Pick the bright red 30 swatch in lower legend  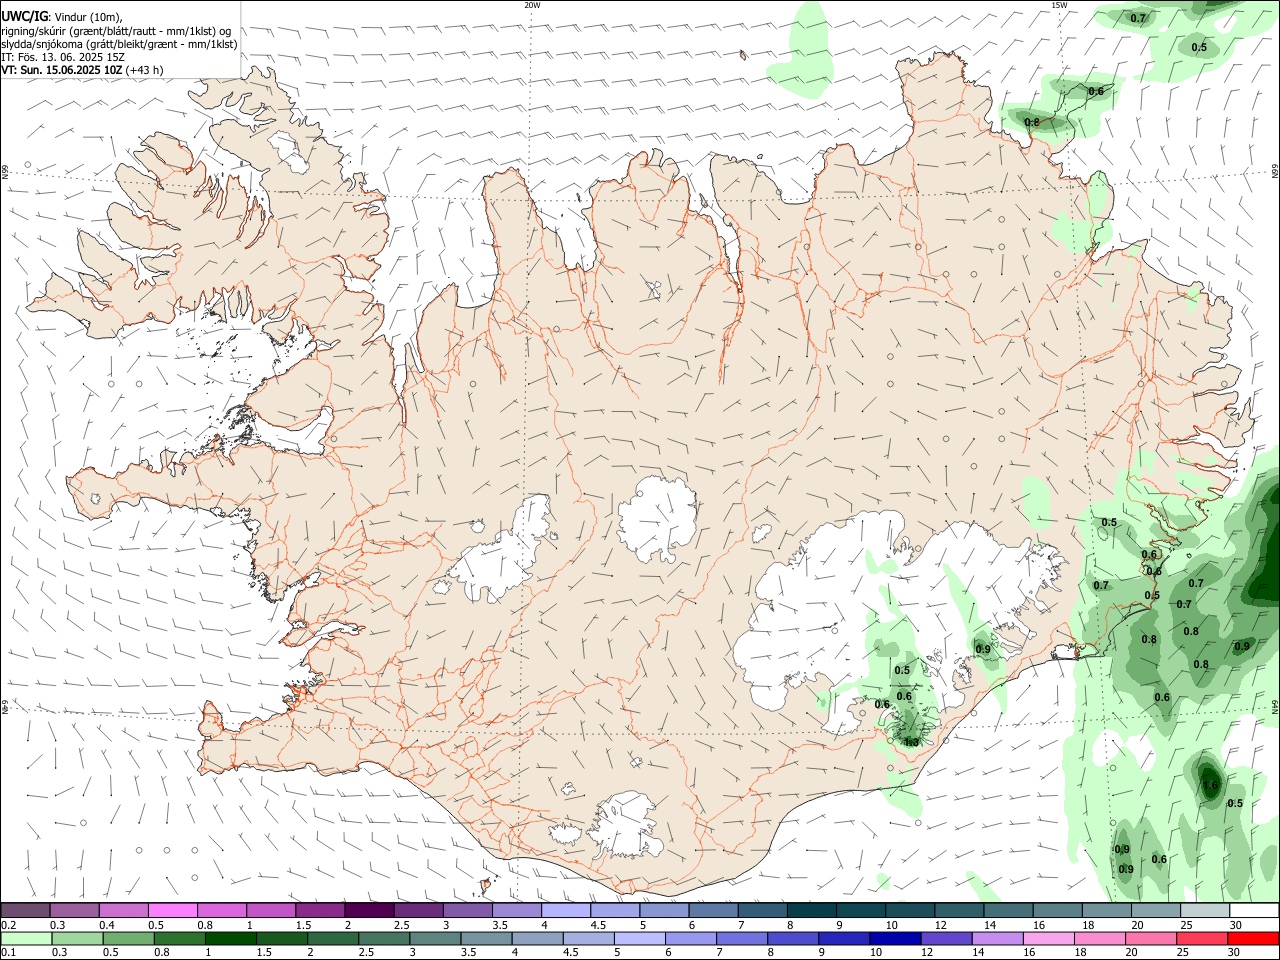1254,939
